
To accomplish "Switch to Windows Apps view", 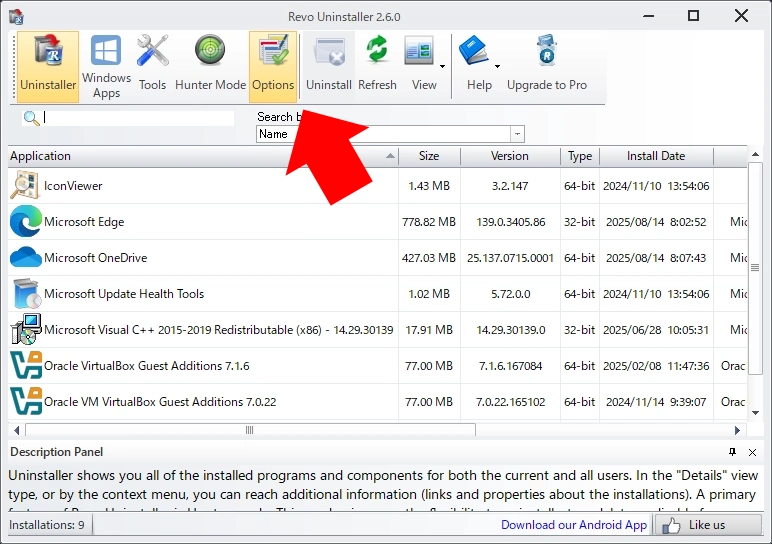I will click(x=106, y=66).
